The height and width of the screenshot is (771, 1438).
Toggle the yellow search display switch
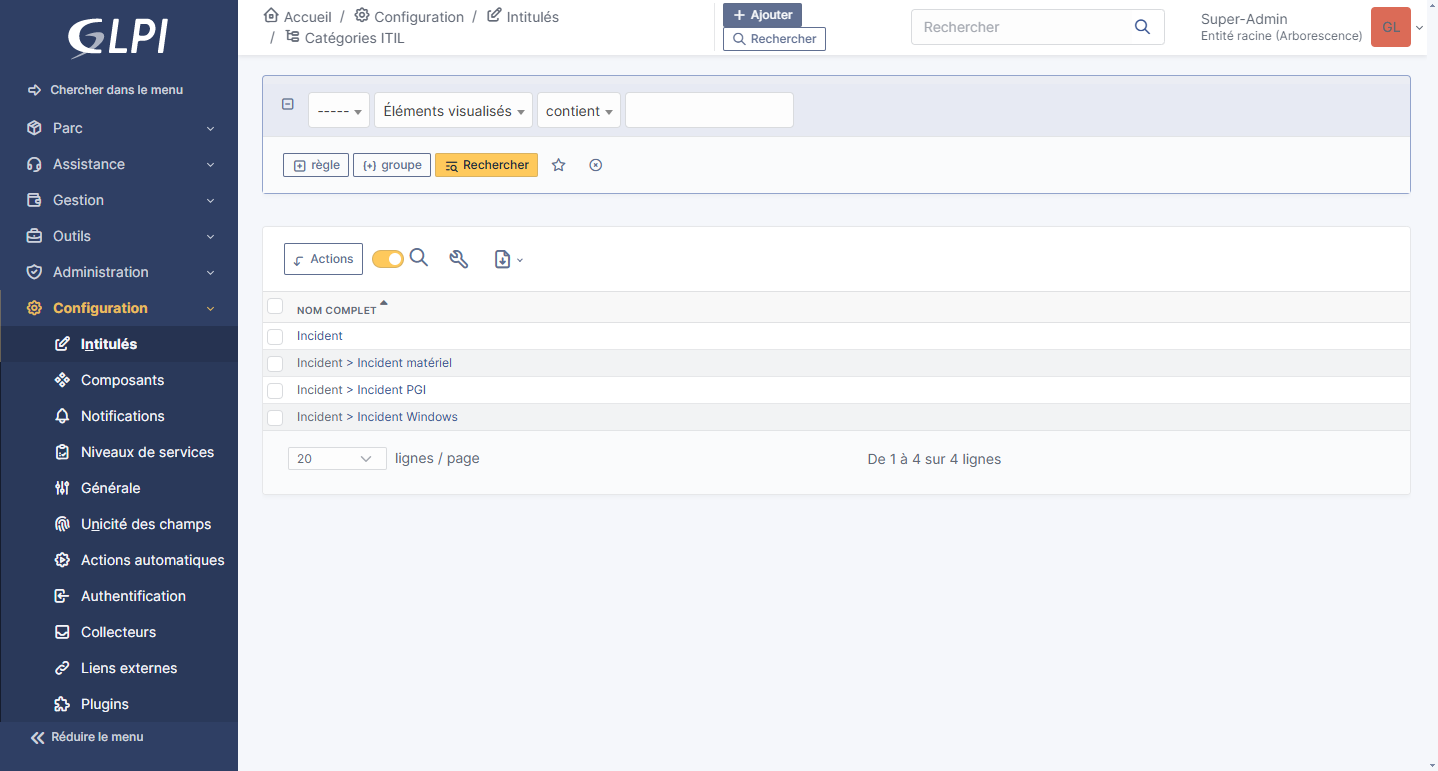point(387,259)
